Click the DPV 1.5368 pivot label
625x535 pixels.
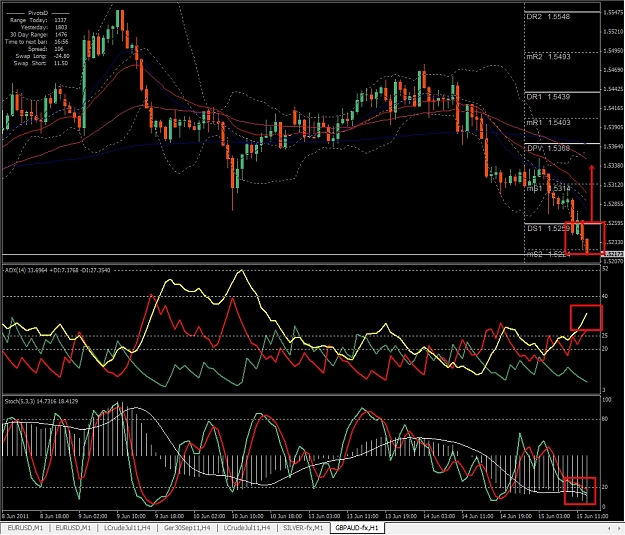[x=548, y=148]
